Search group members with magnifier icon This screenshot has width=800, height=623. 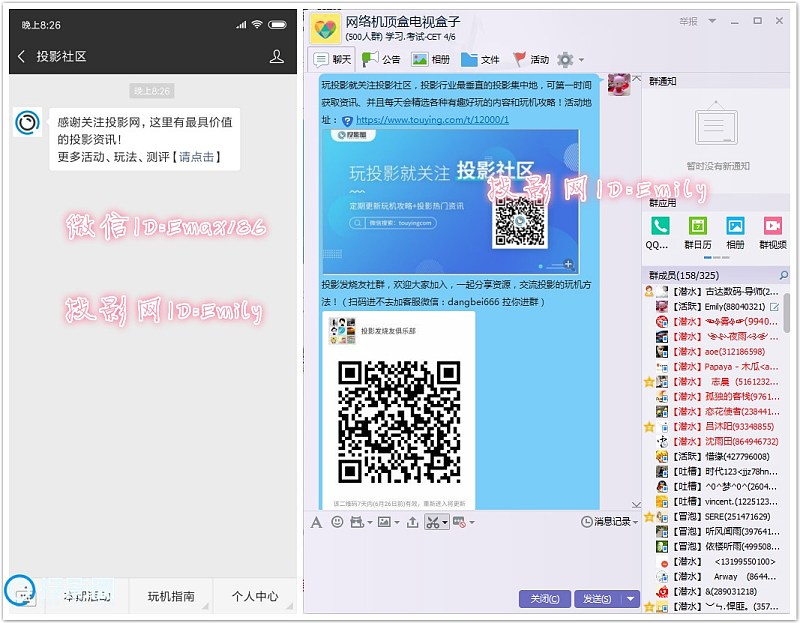pos(783,276)
